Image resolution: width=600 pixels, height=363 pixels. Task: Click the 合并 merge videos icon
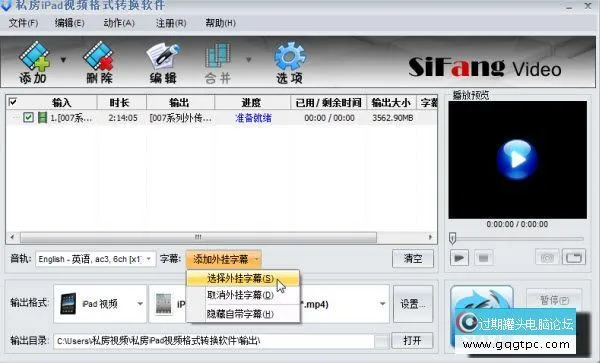coord(218,62)
